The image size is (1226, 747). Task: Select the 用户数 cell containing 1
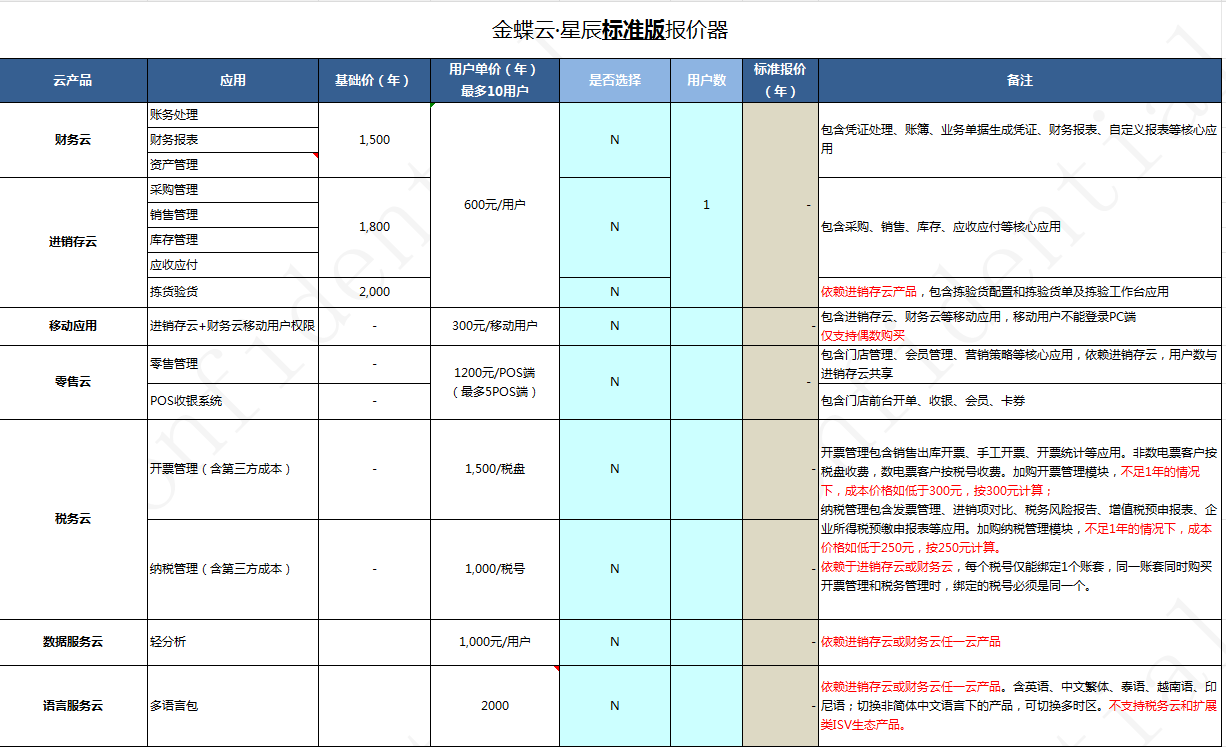[x=705, y=204]
